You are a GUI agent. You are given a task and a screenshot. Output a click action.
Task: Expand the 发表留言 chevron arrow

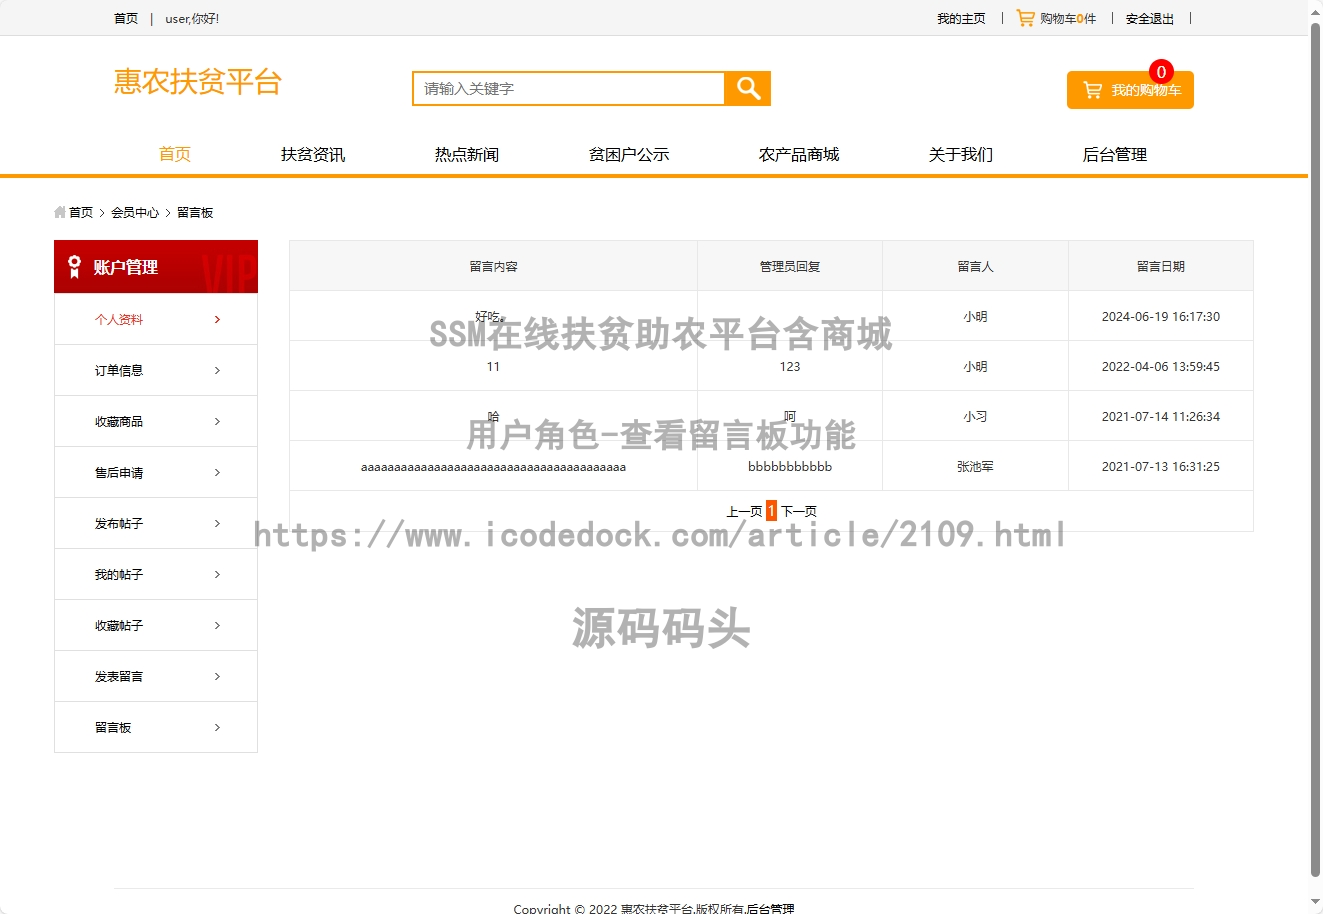coord(217,676)
